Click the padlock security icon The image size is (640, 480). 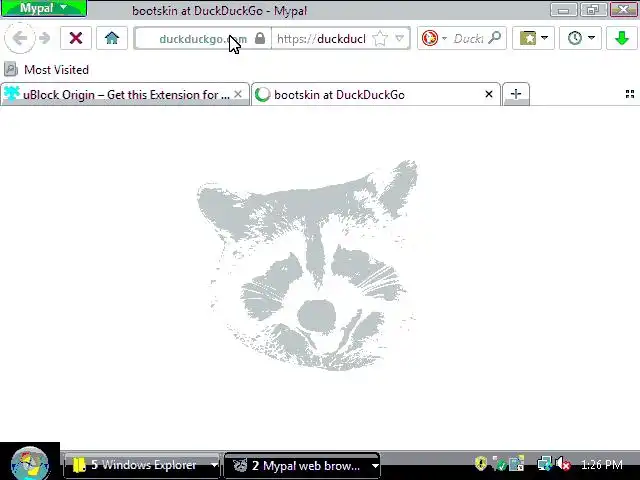(260, 39)
